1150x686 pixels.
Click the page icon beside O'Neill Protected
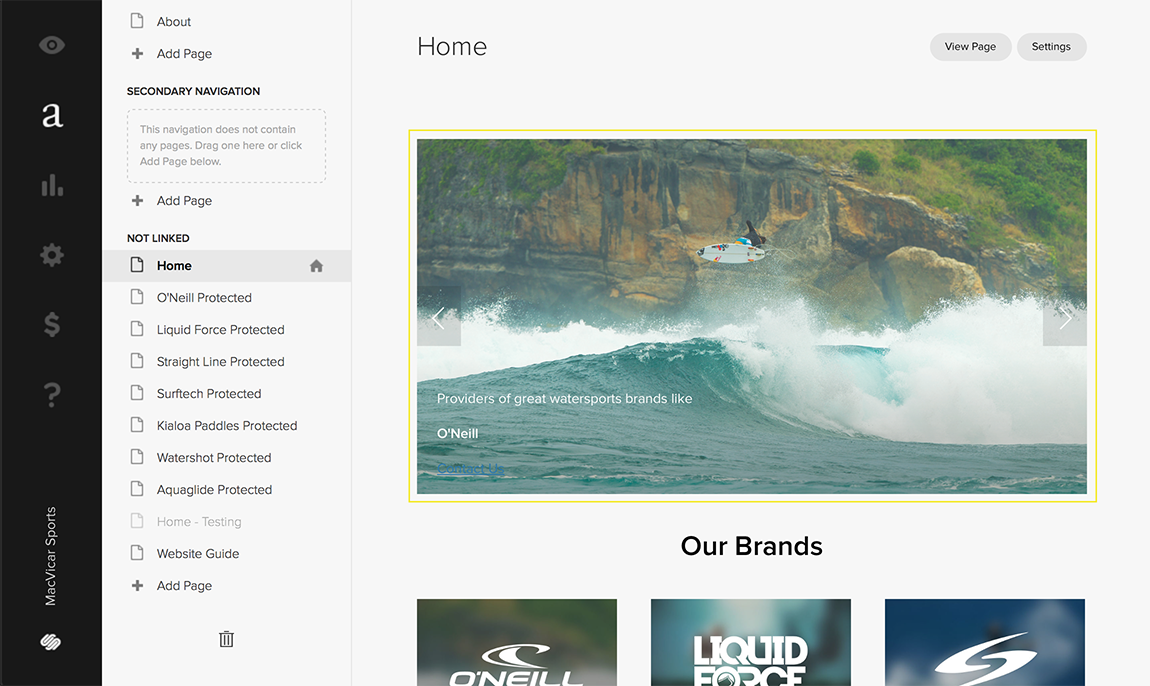[136, 296]
